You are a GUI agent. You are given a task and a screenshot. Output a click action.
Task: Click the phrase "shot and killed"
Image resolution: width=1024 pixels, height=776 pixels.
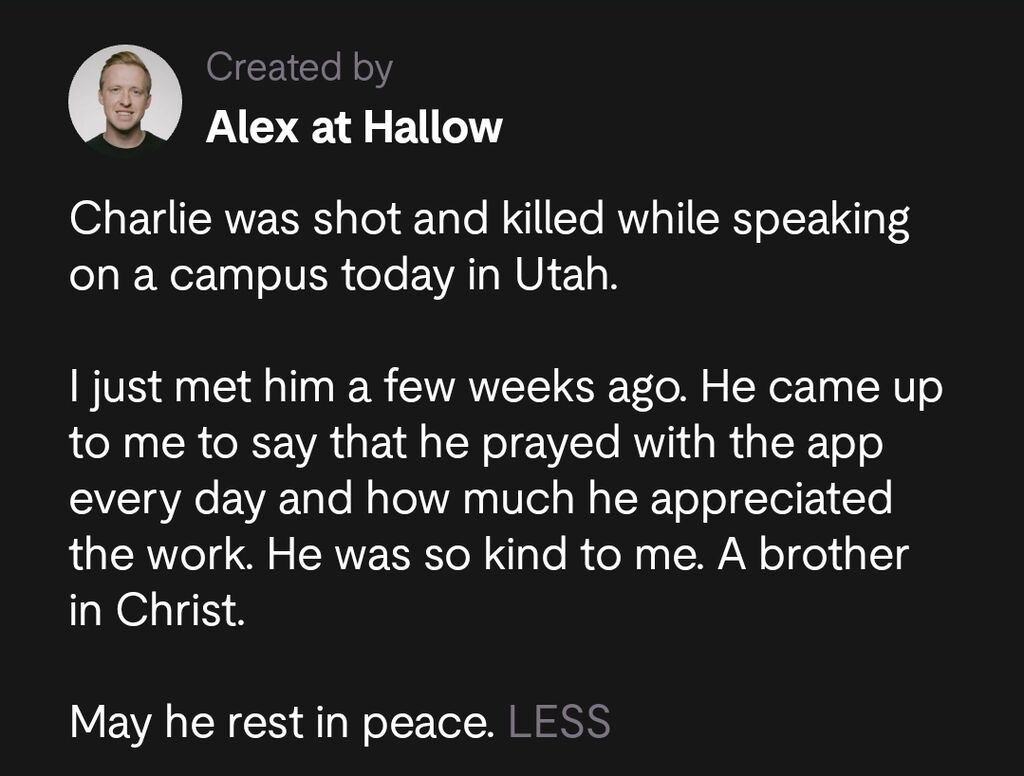tap(458, 218)
